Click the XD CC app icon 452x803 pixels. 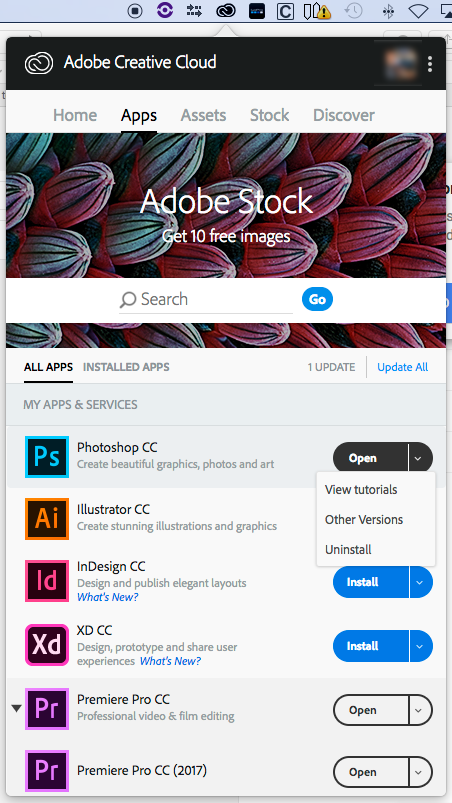pyautogui.click(x=47, y=645)
